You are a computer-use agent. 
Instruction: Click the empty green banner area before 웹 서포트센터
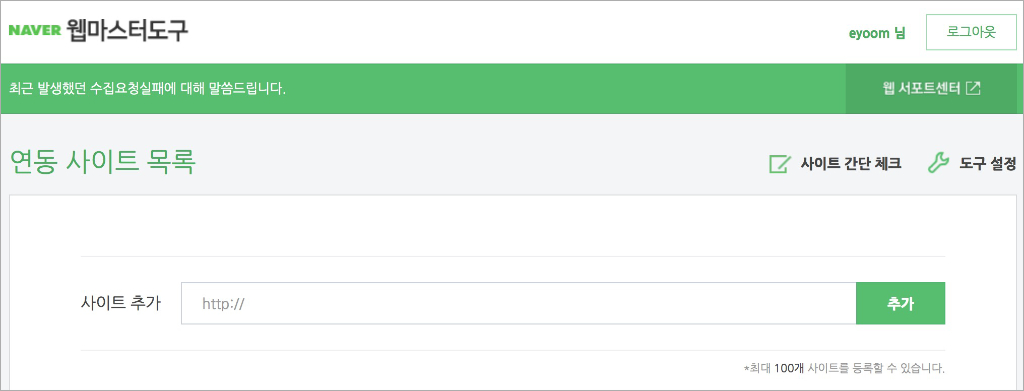[x=562, y=89]
